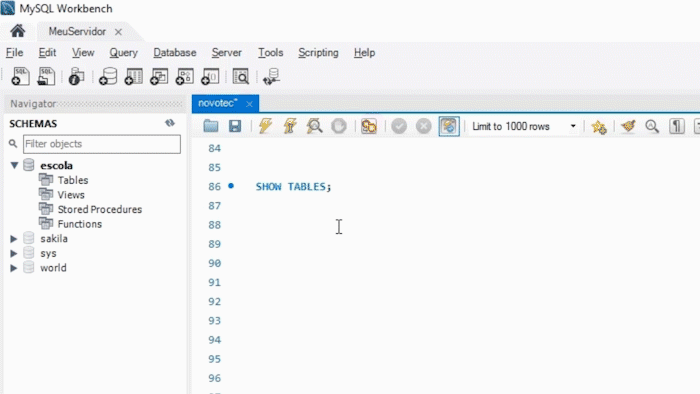Save the script with floppy disk icon
The height and width of the screenshot is (394, 700).
tap(235, 126)
